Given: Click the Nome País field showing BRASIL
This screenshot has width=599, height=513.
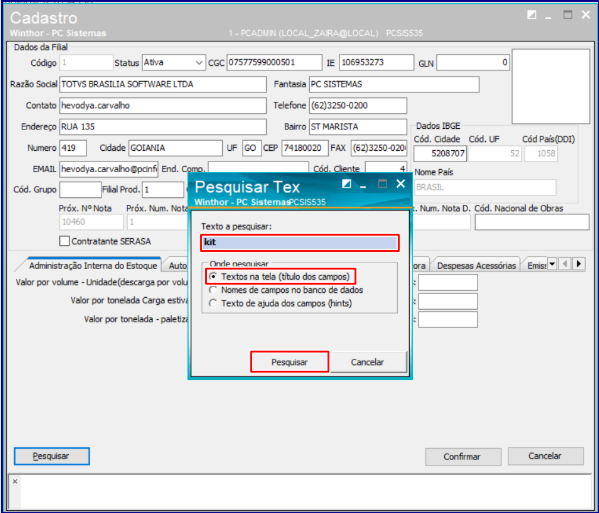Looking at the screenshot, I should click(485, 188).
